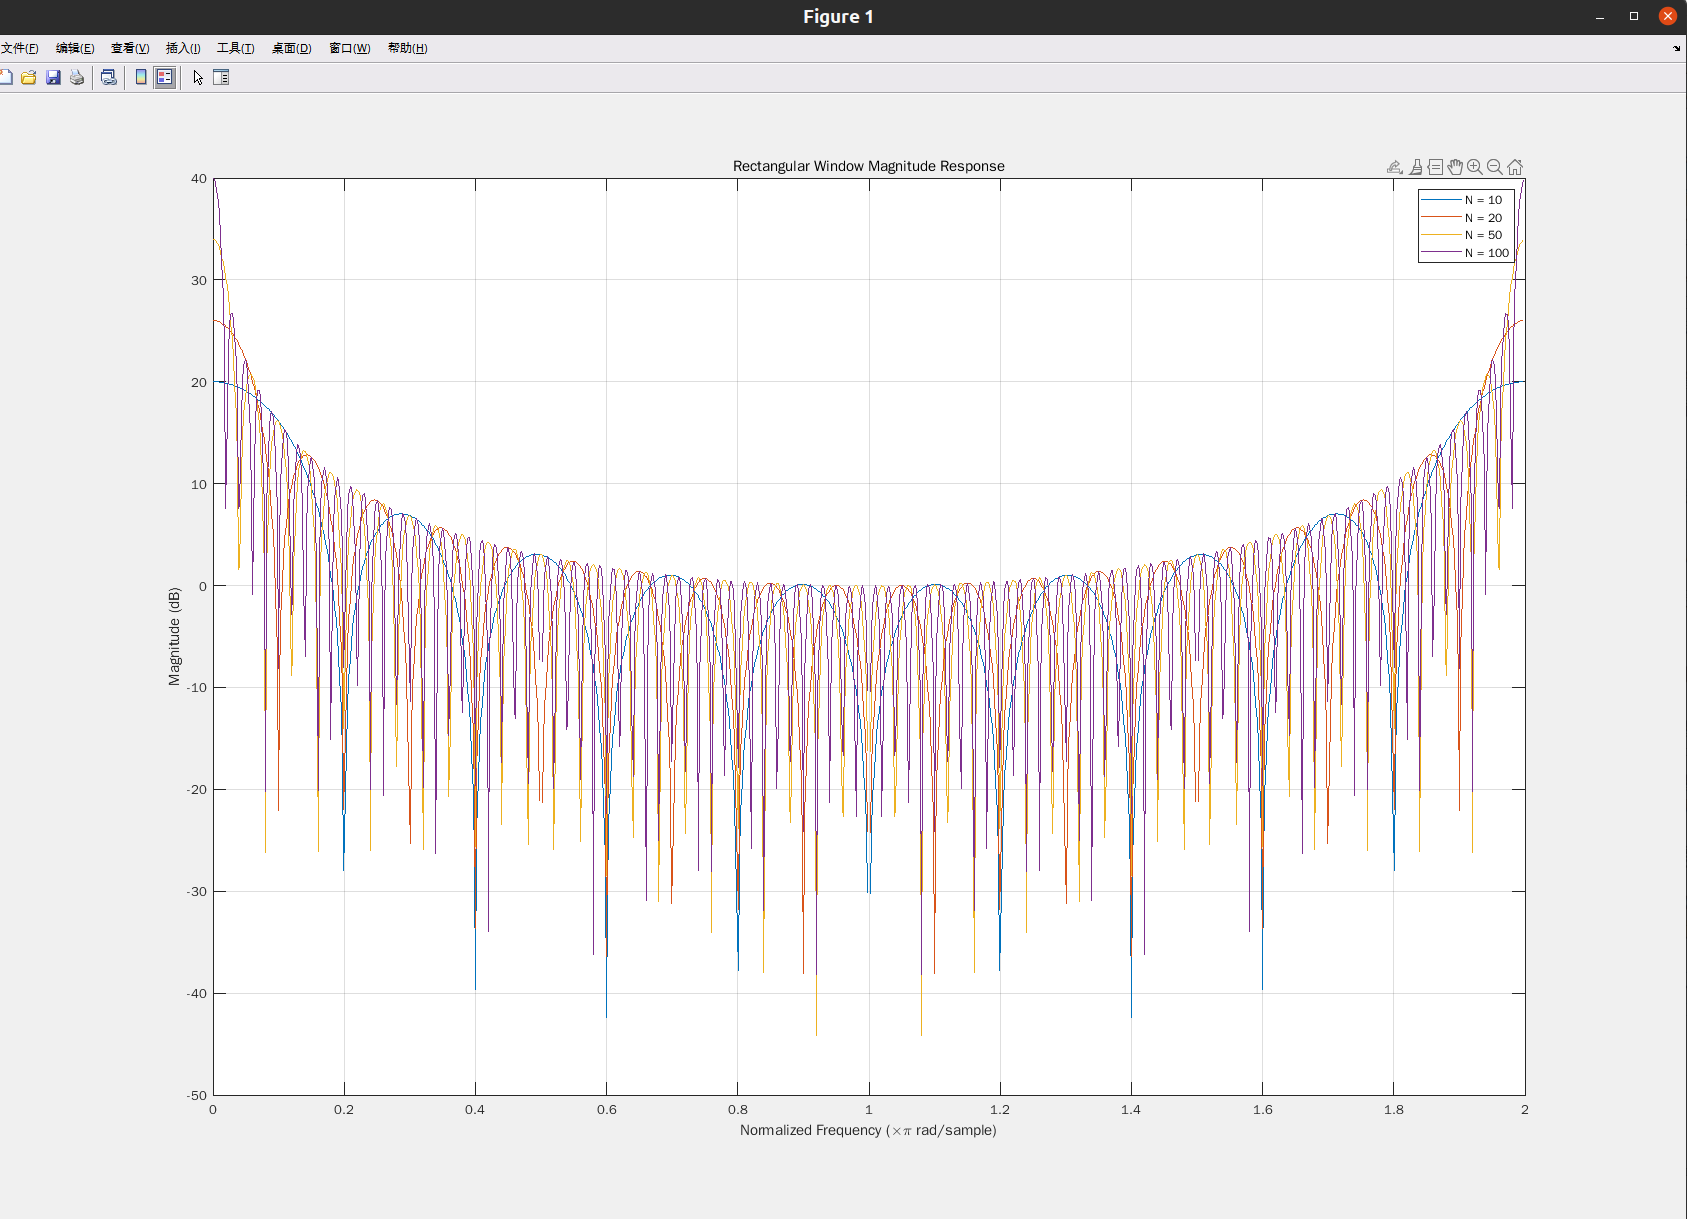Open the 插入(I) menu
Viewport: 1687px width, 1219px height.
pyautogui.click(x=183, y=48)
